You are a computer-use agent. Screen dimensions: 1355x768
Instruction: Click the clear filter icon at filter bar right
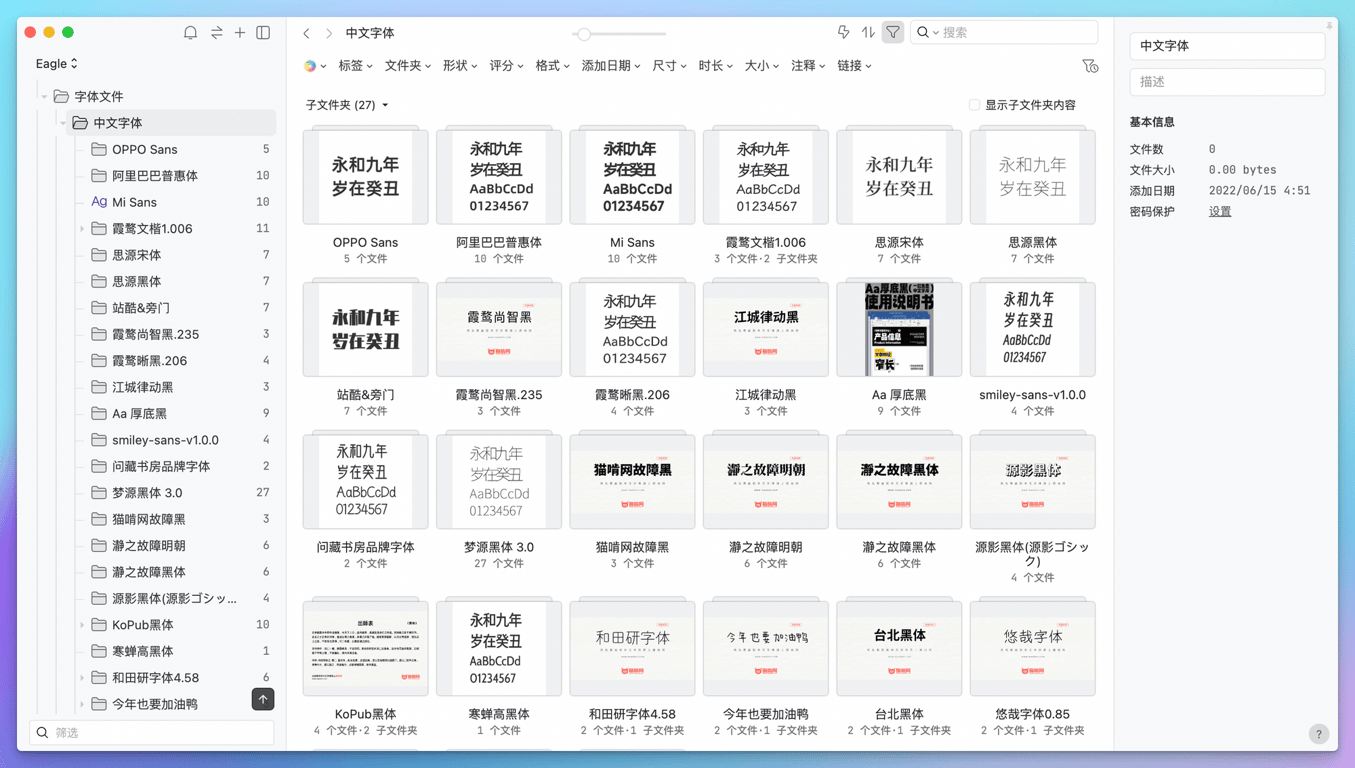[1090, 66]
